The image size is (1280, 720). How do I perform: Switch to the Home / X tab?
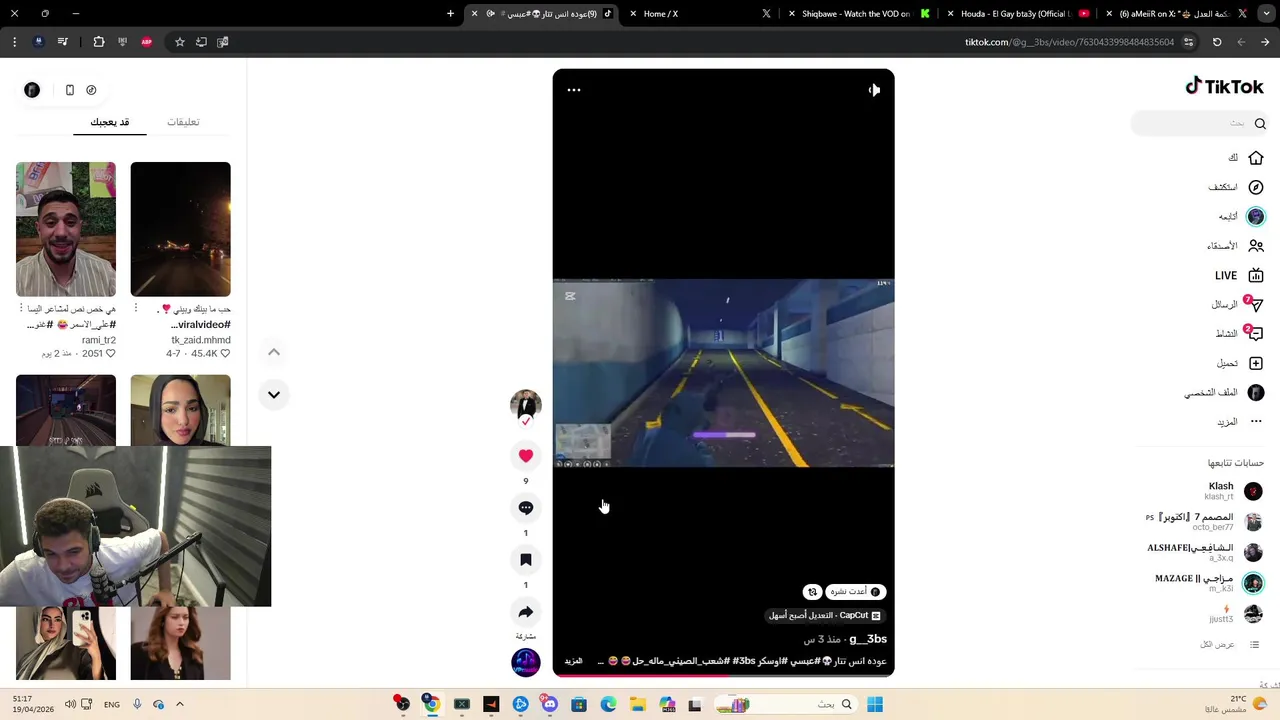pos(700,14)
